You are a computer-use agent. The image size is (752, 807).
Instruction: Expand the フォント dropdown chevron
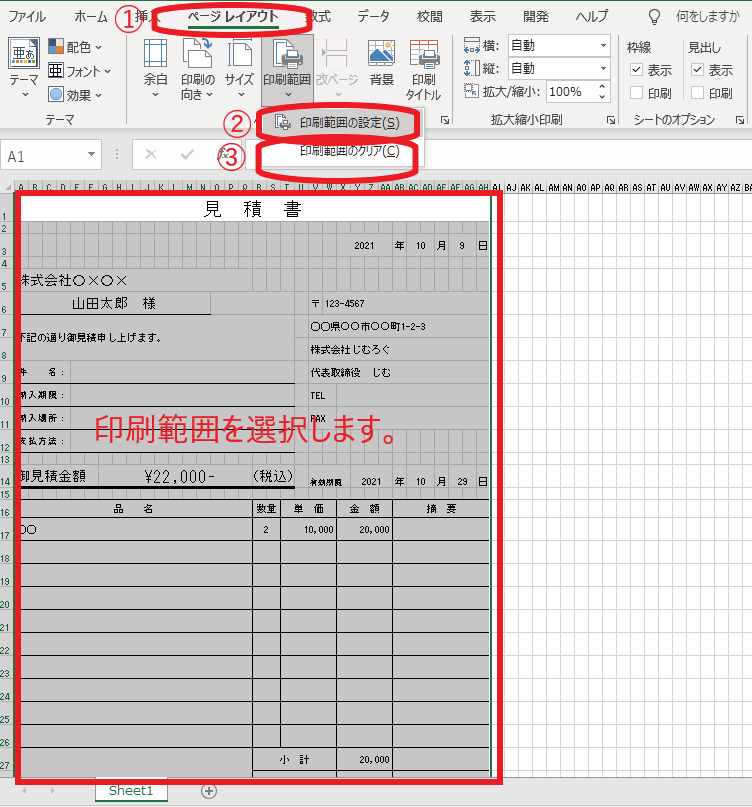click(107, 71)
